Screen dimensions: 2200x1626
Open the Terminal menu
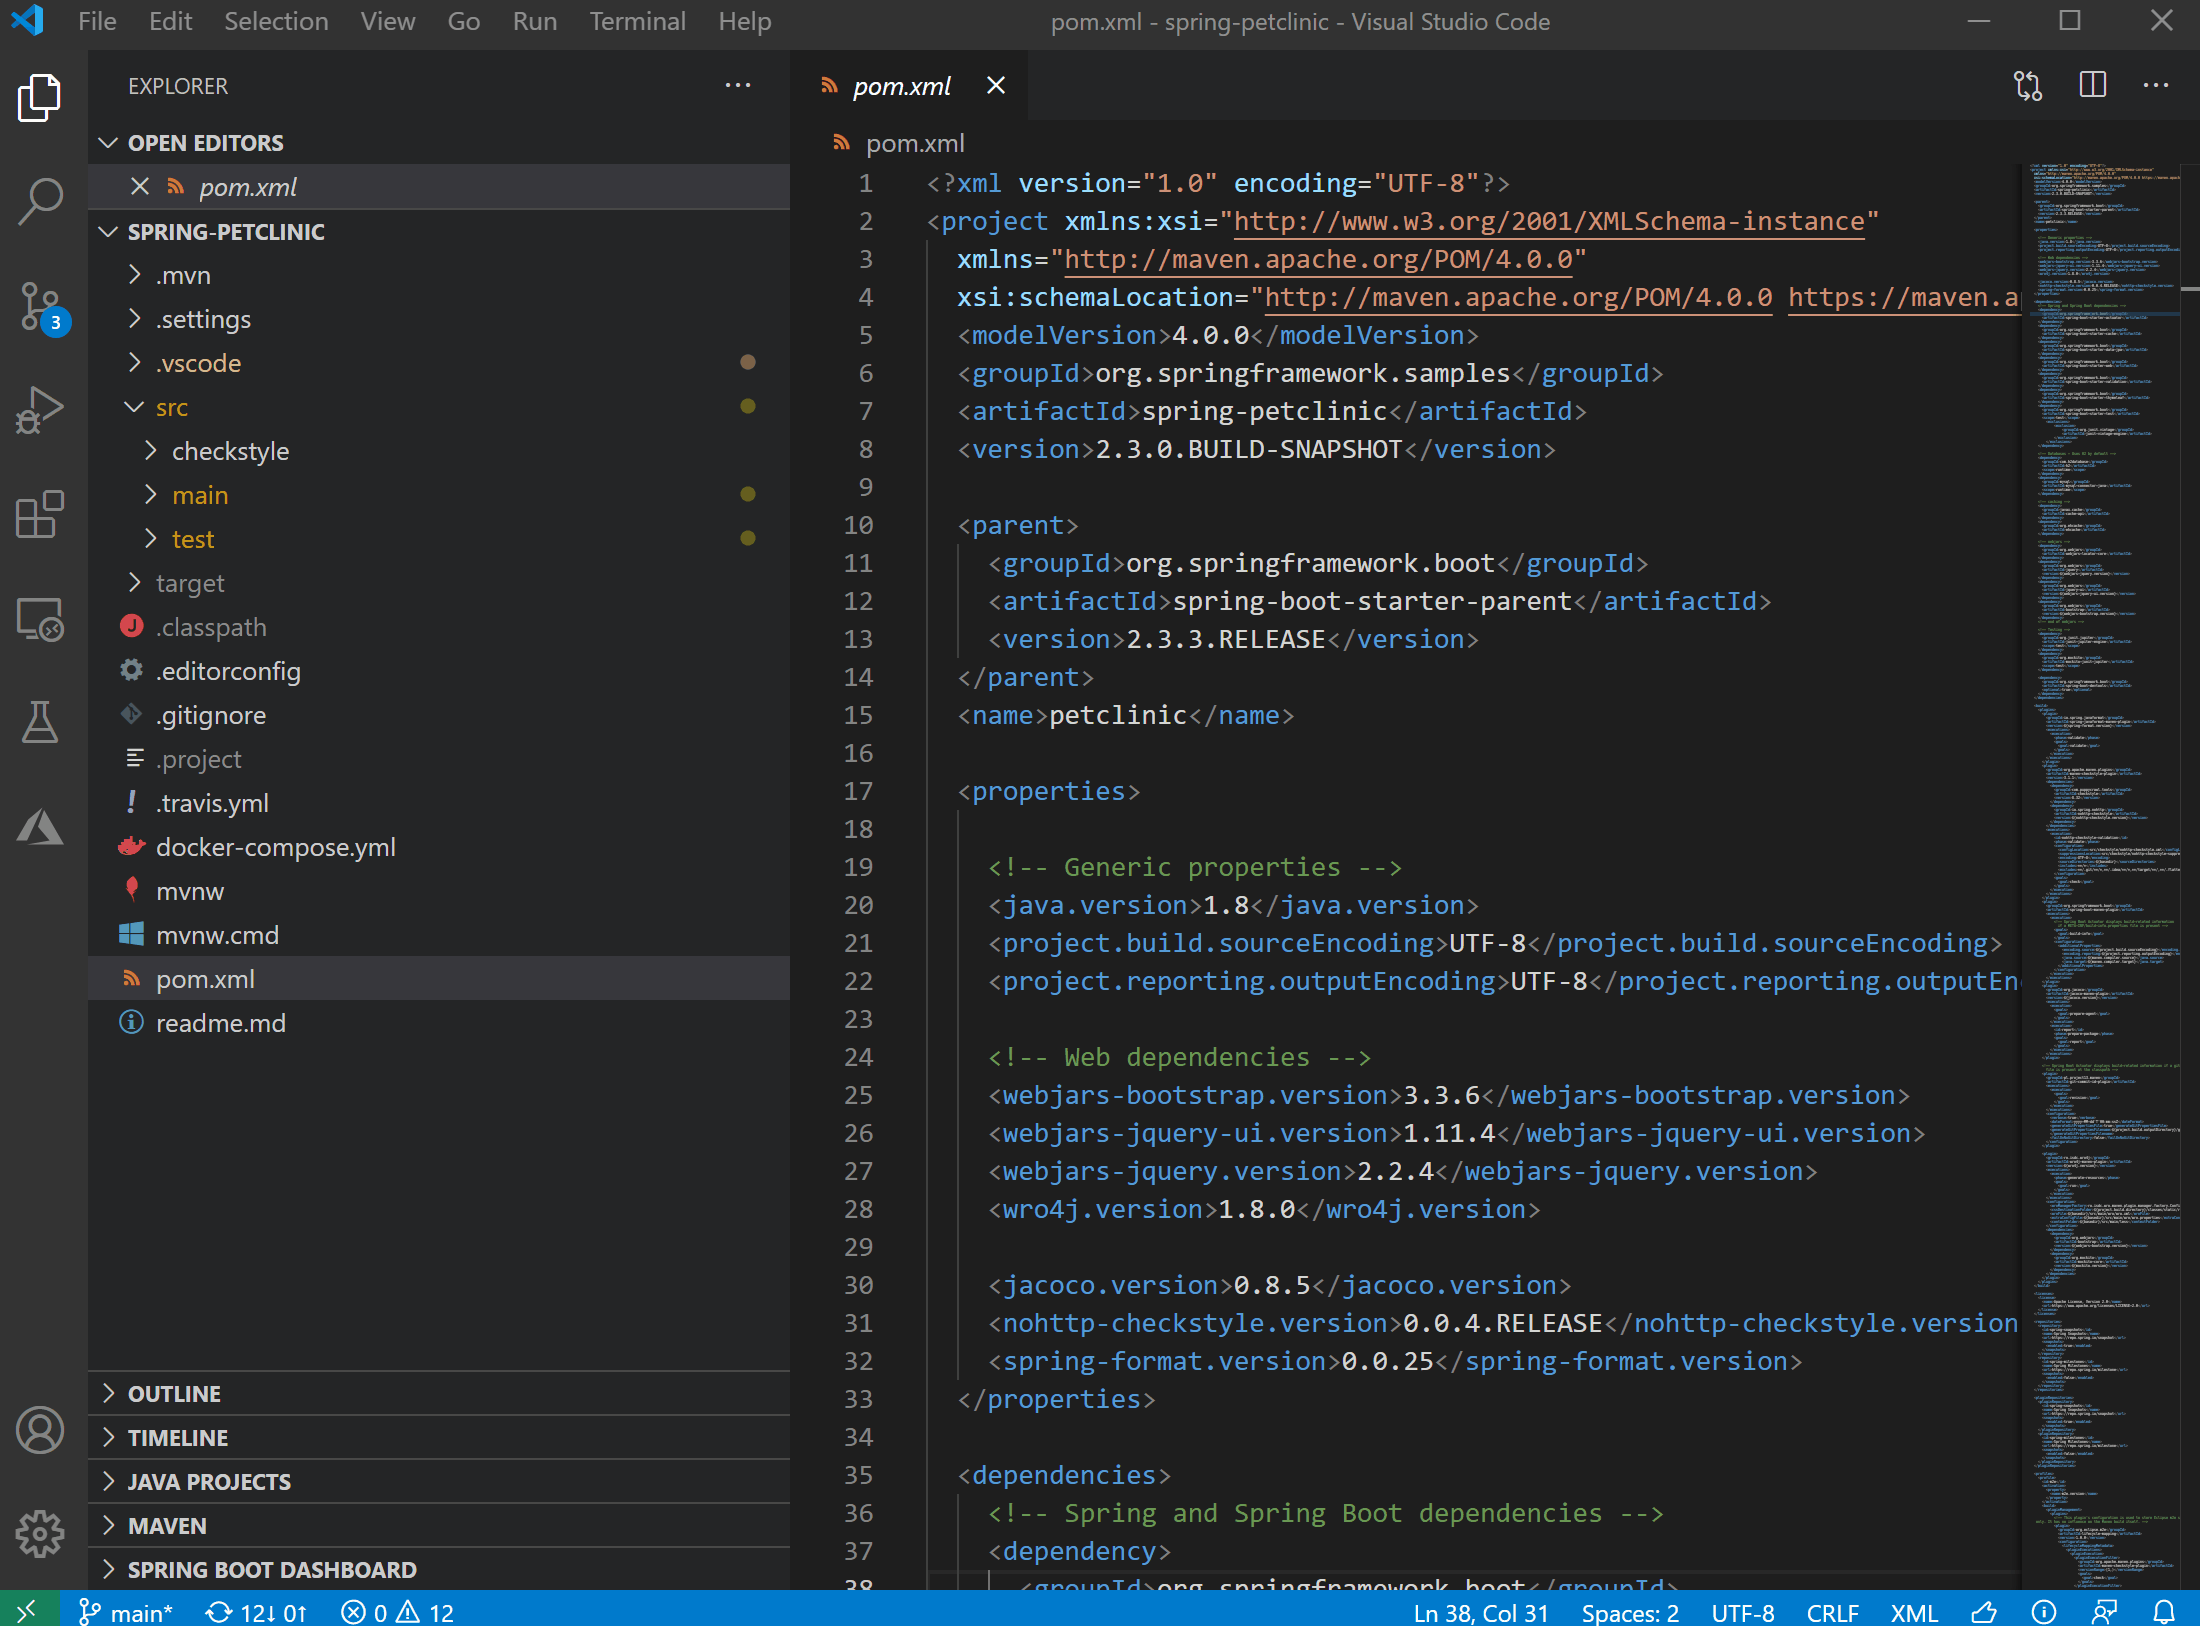point(637,21)
